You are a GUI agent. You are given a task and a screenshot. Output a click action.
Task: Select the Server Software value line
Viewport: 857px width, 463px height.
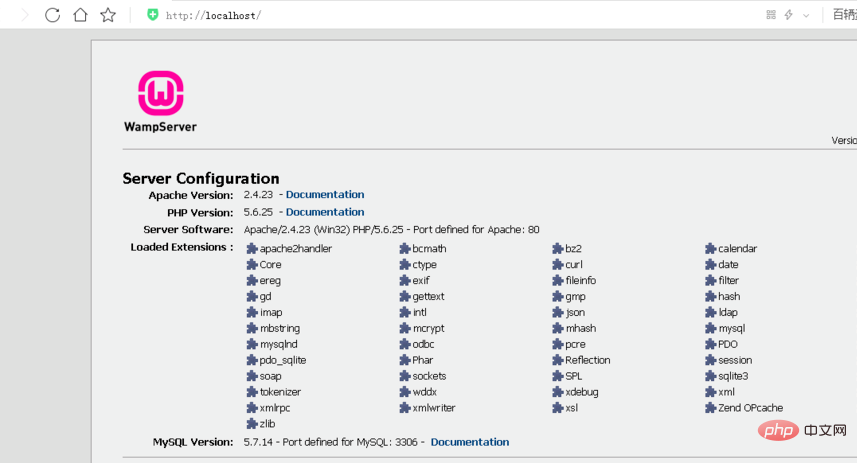tap(391, 230)
